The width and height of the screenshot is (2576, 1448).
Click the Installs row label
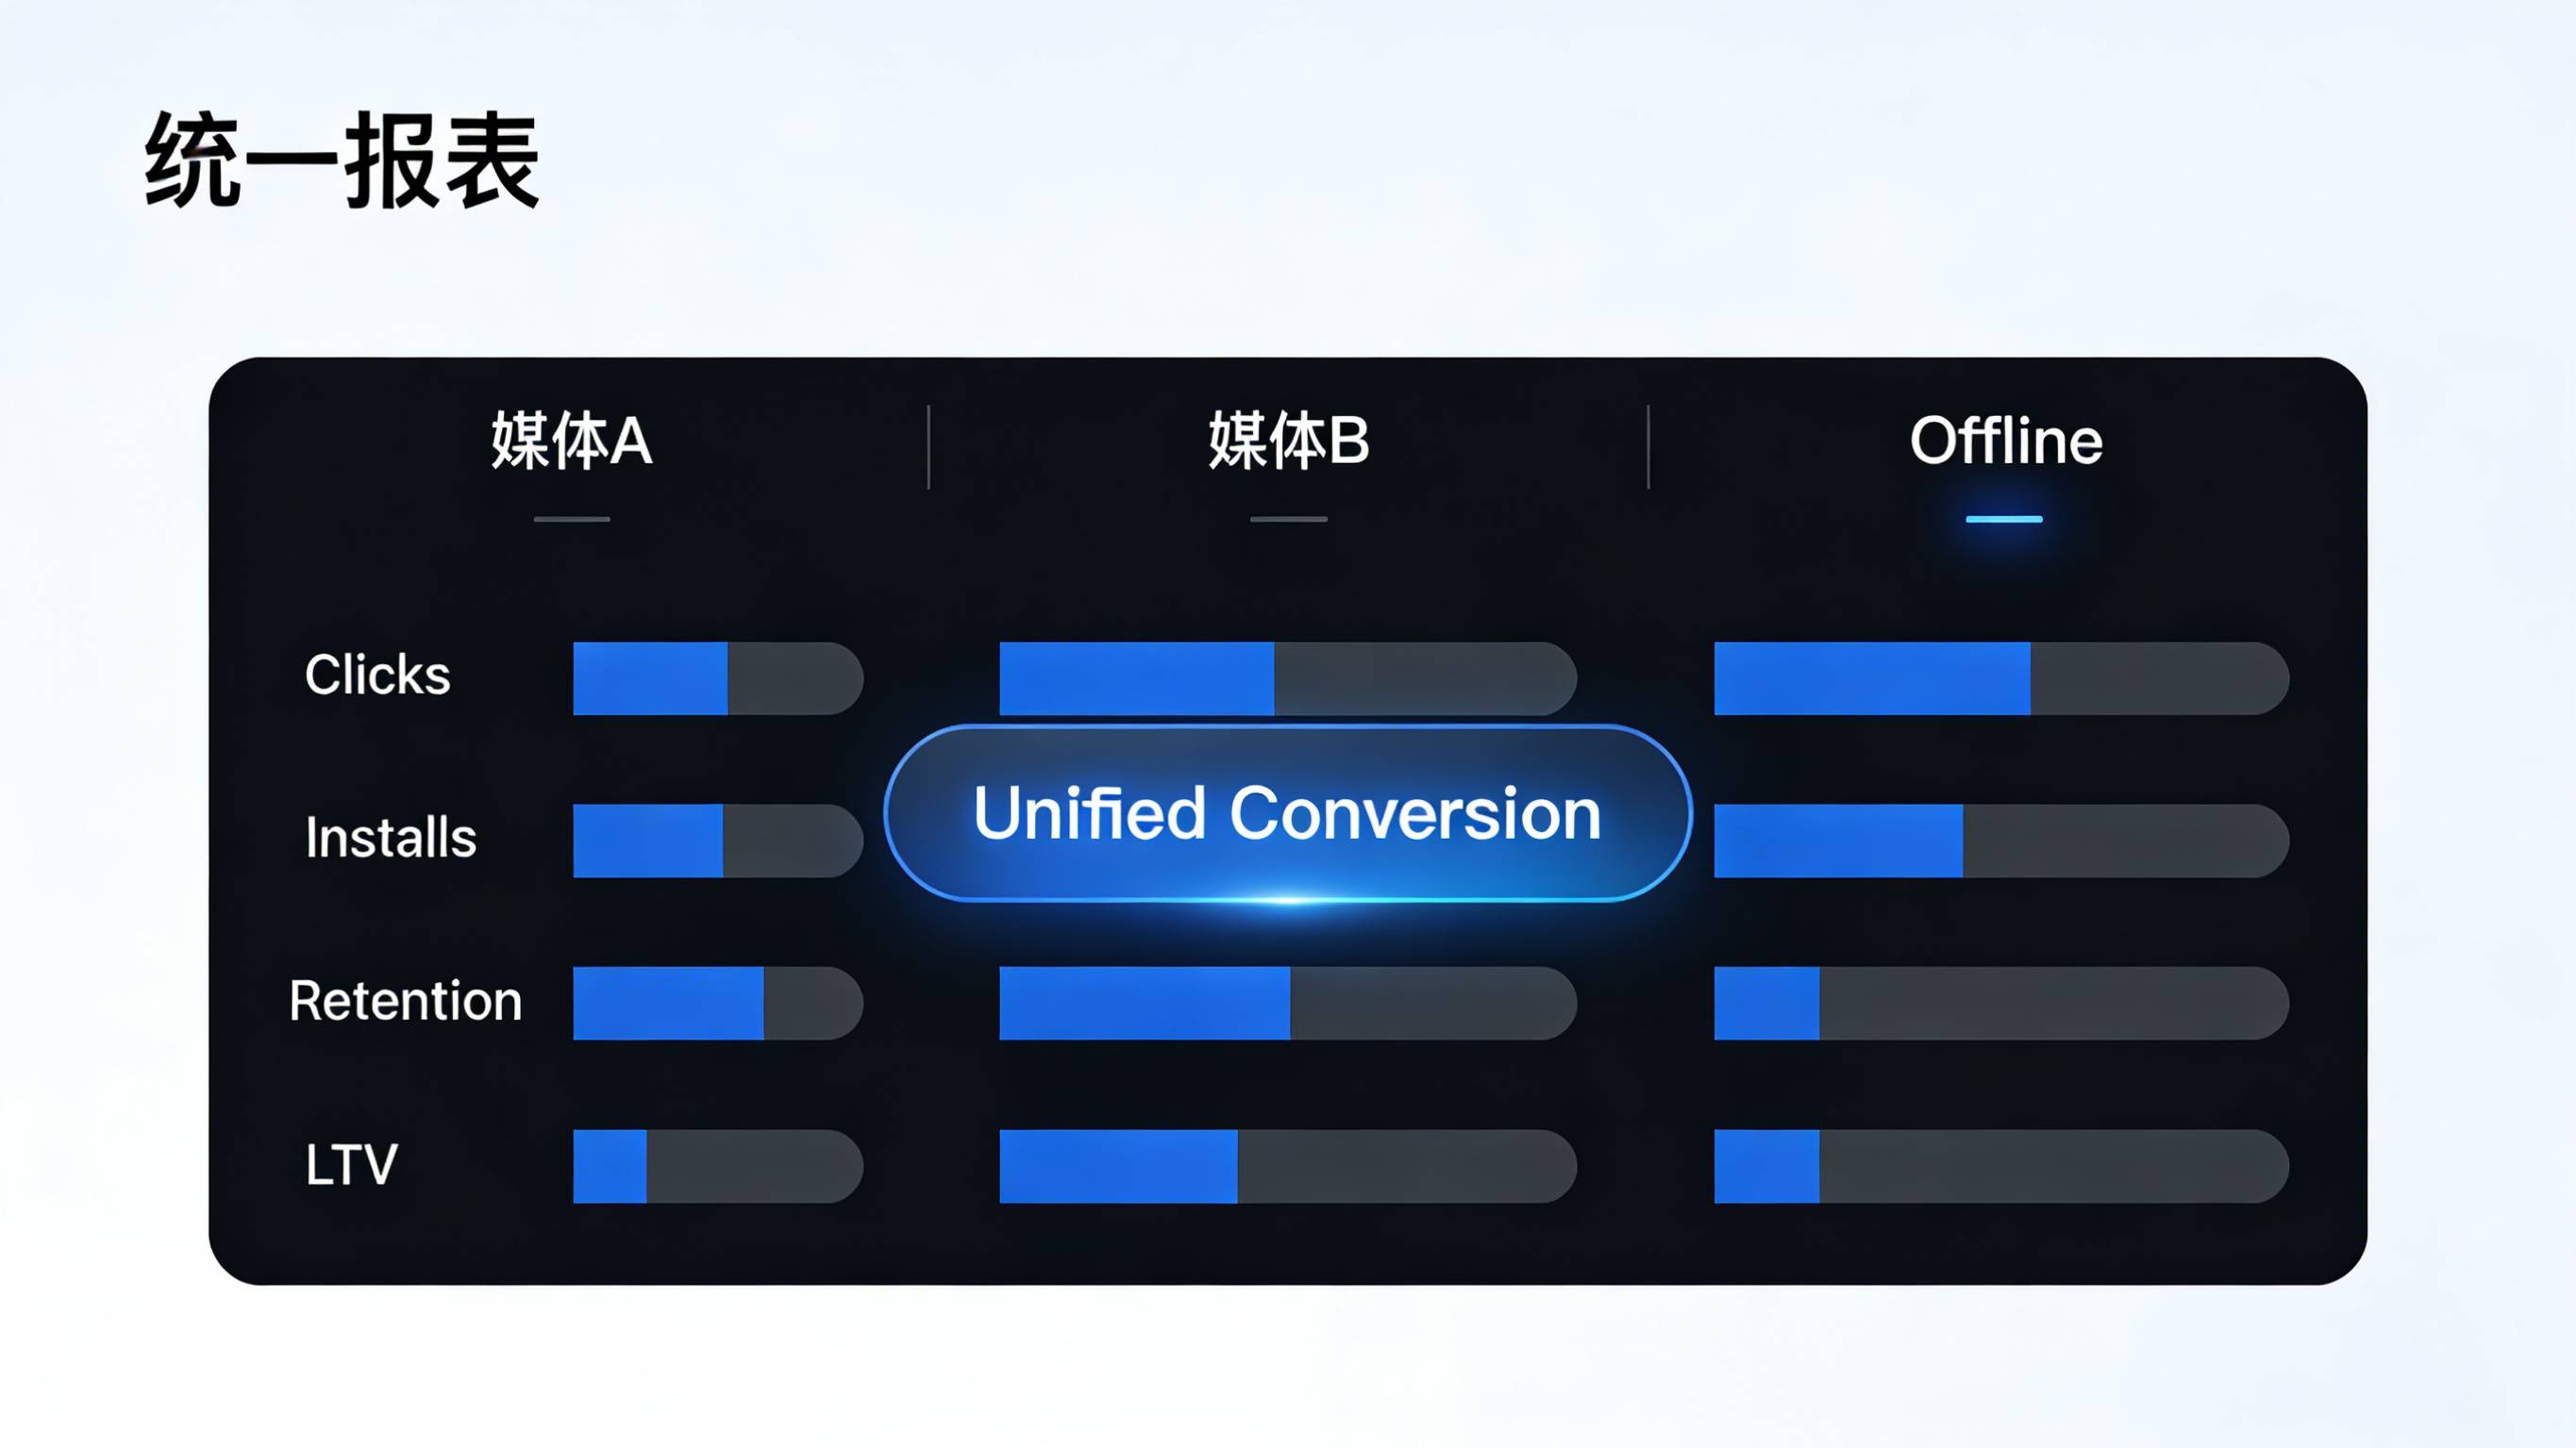point(390,838)
